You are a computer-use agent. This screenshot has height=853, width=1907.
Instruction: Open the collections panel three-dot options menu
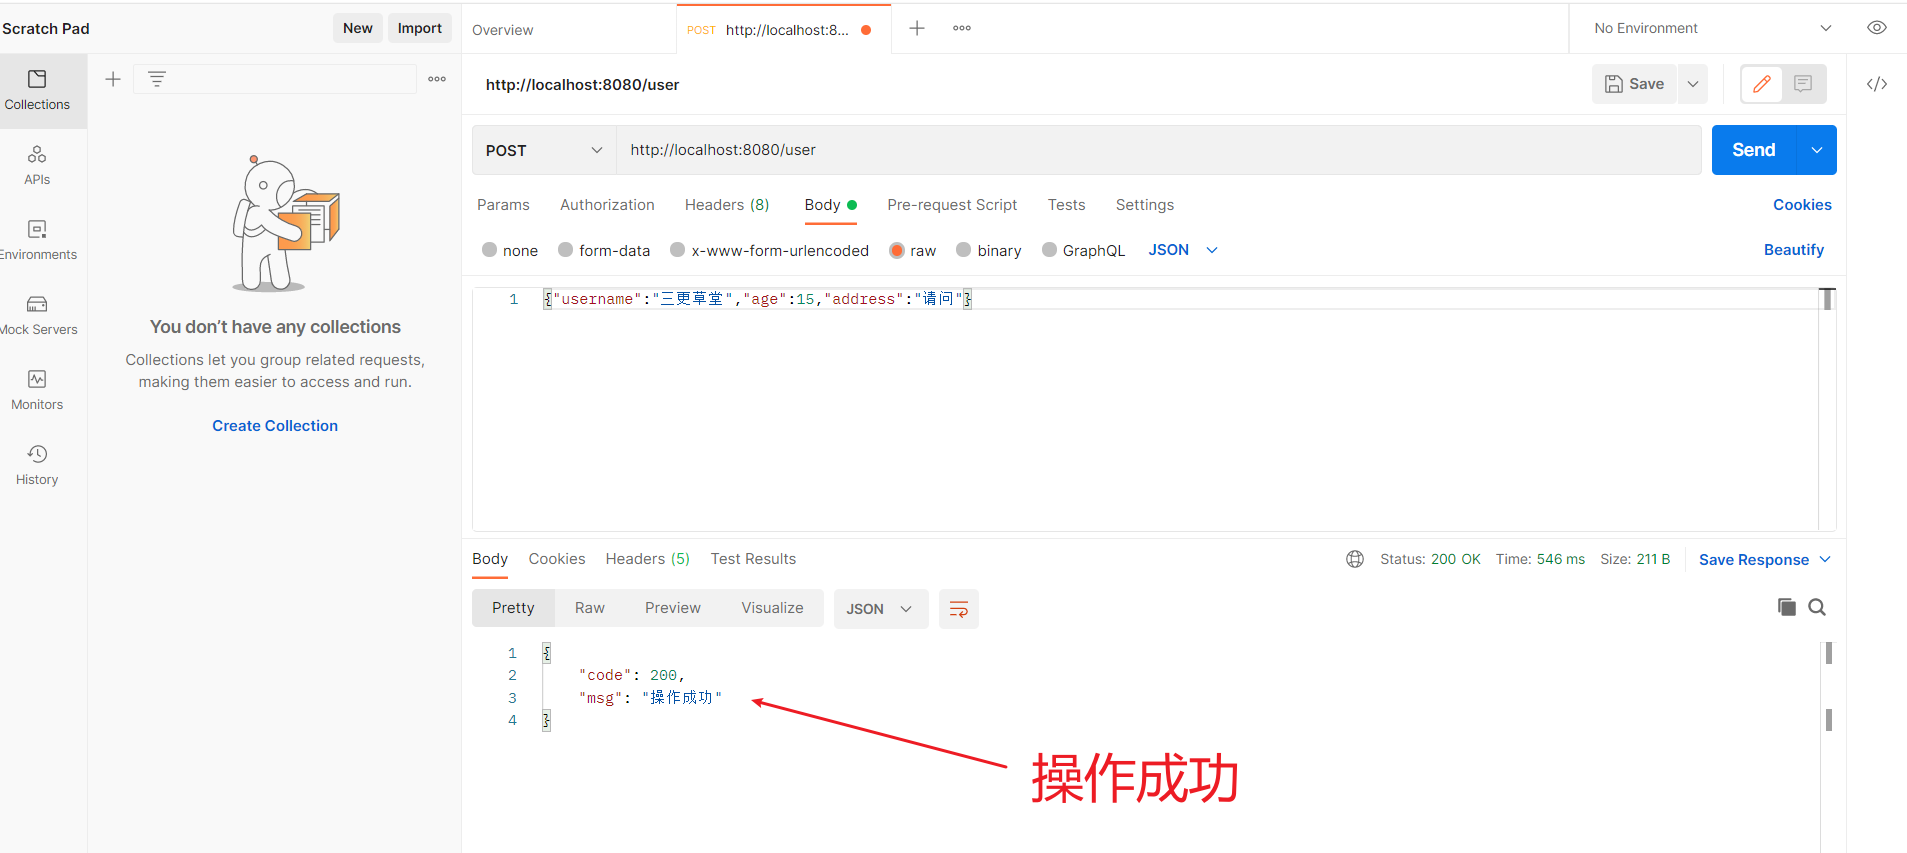tap(437, 79)
